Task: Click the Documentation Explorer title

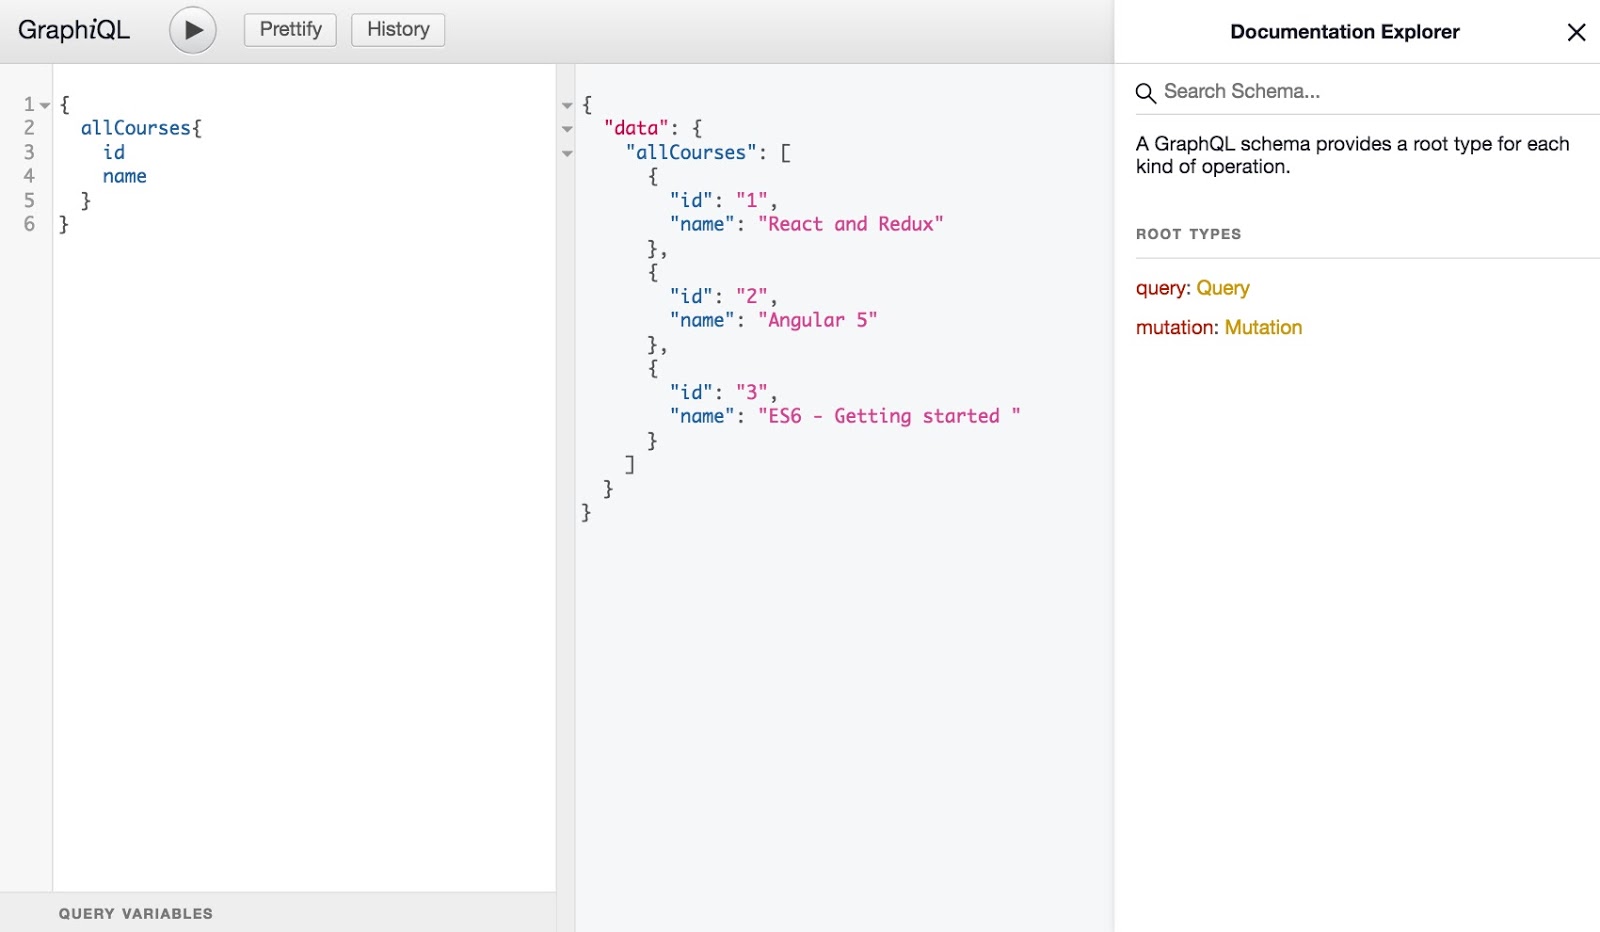Action: click(1344, 31)
